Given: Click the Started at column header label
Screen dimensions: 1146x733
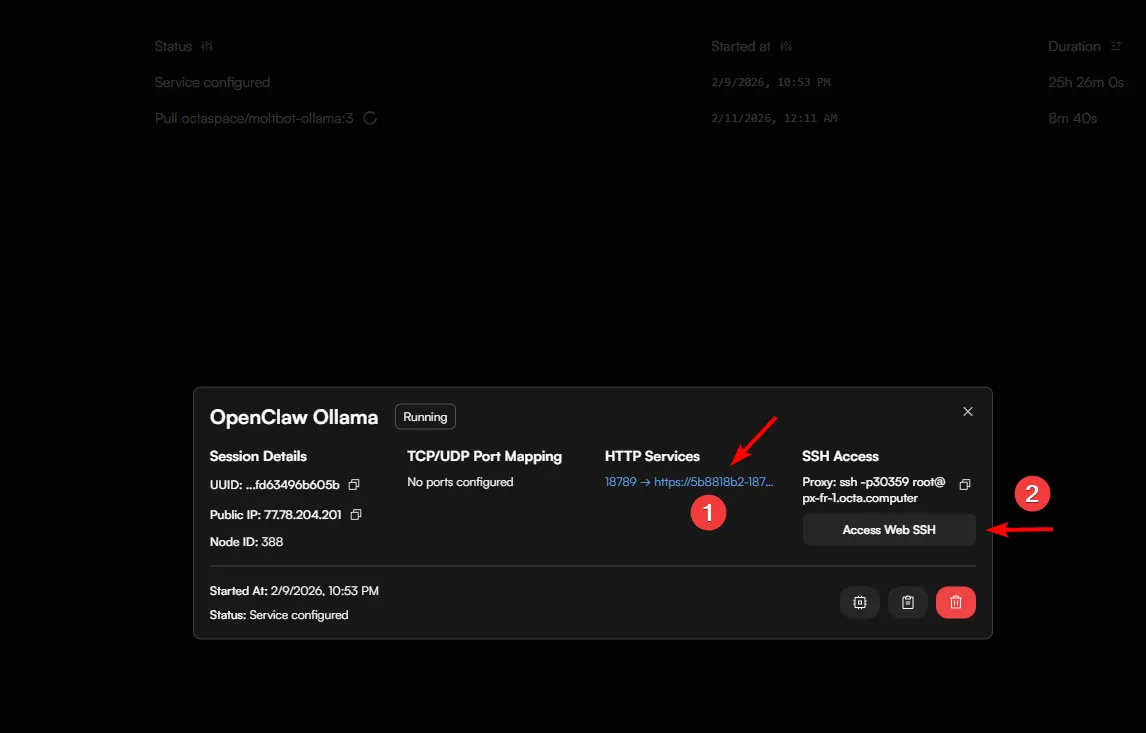Looking at the screenshot, I should 740,46.
